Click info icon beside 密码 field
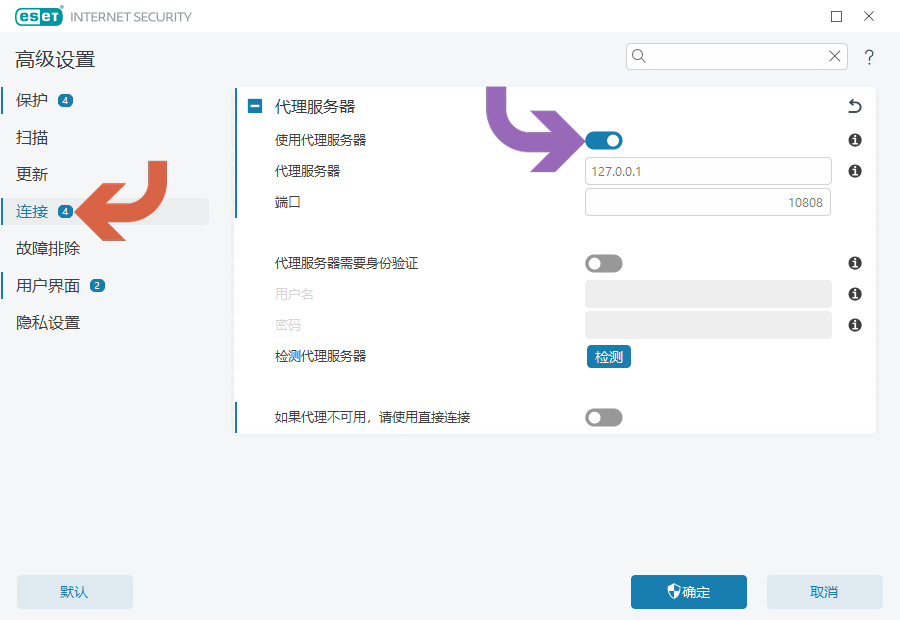Viewport: 900px width, 620px height. coord(855,325)
